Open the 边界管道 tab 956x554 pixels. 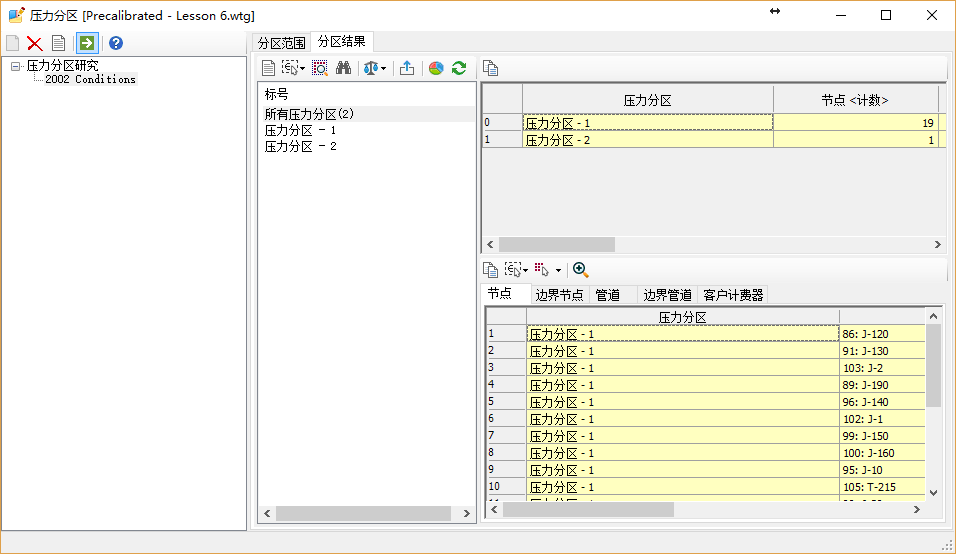667,295
